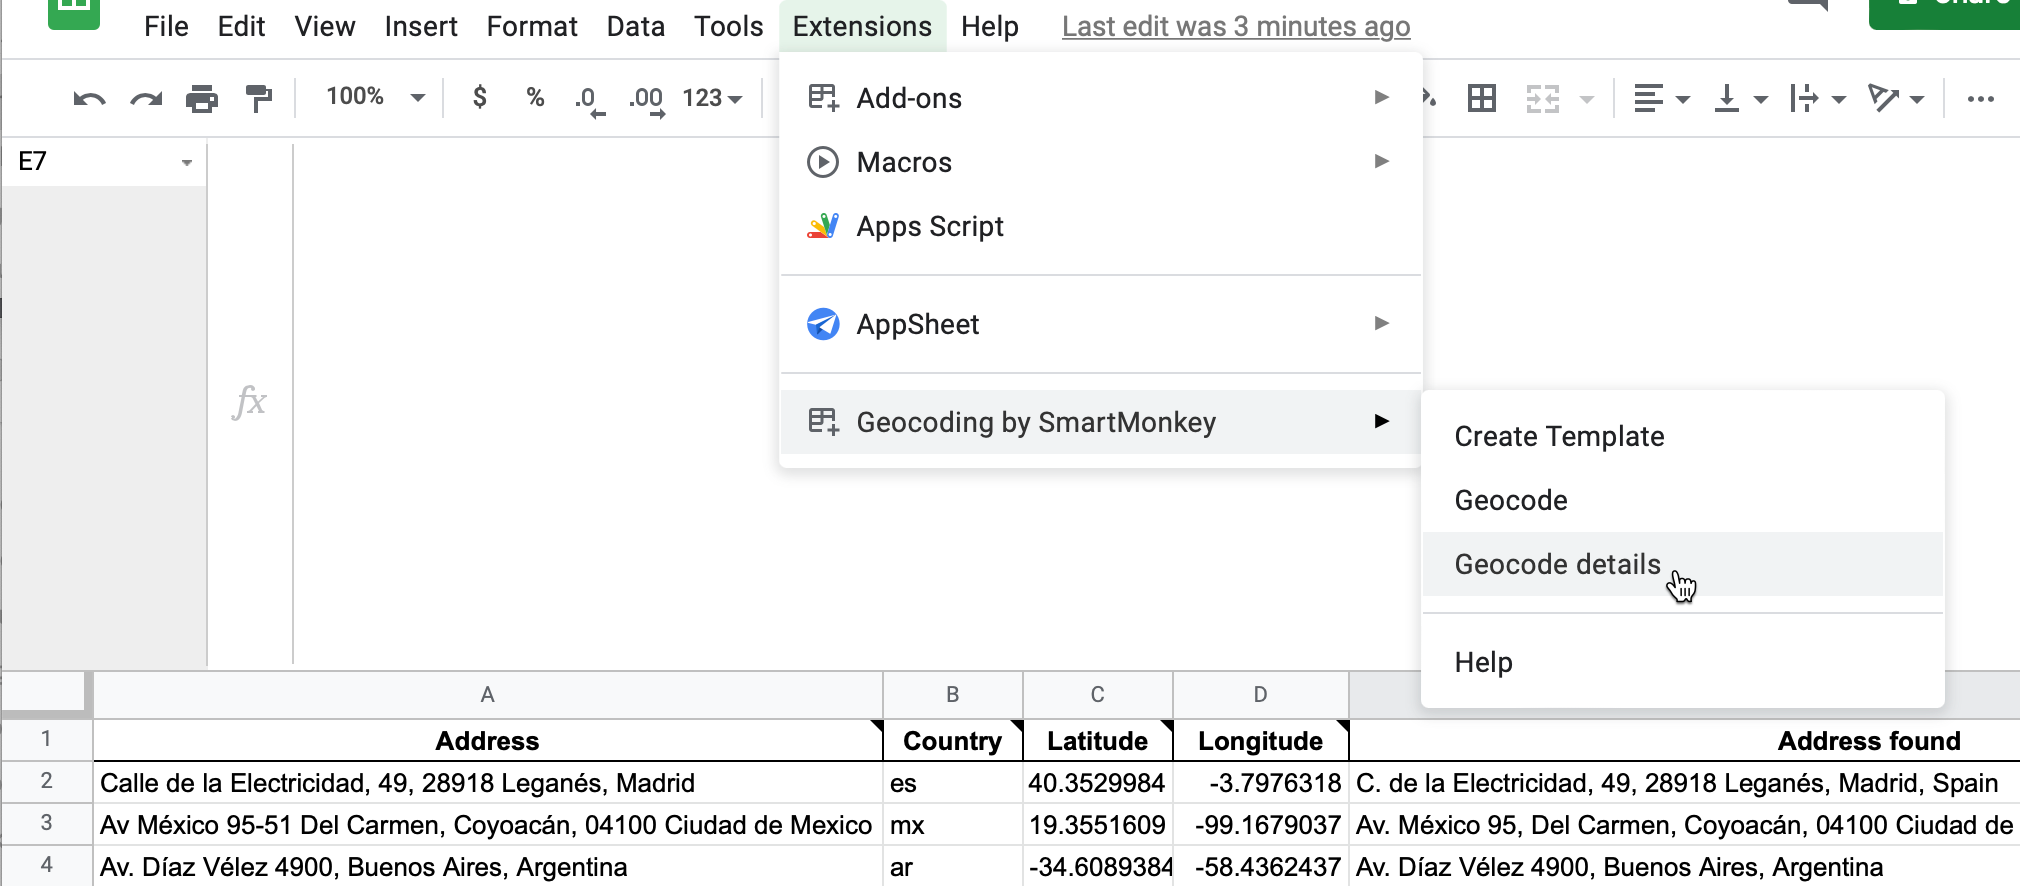Viewport: 2020px width, 886px height.
Task: Format as currency with dollar sign
Action: click(480, 97)
